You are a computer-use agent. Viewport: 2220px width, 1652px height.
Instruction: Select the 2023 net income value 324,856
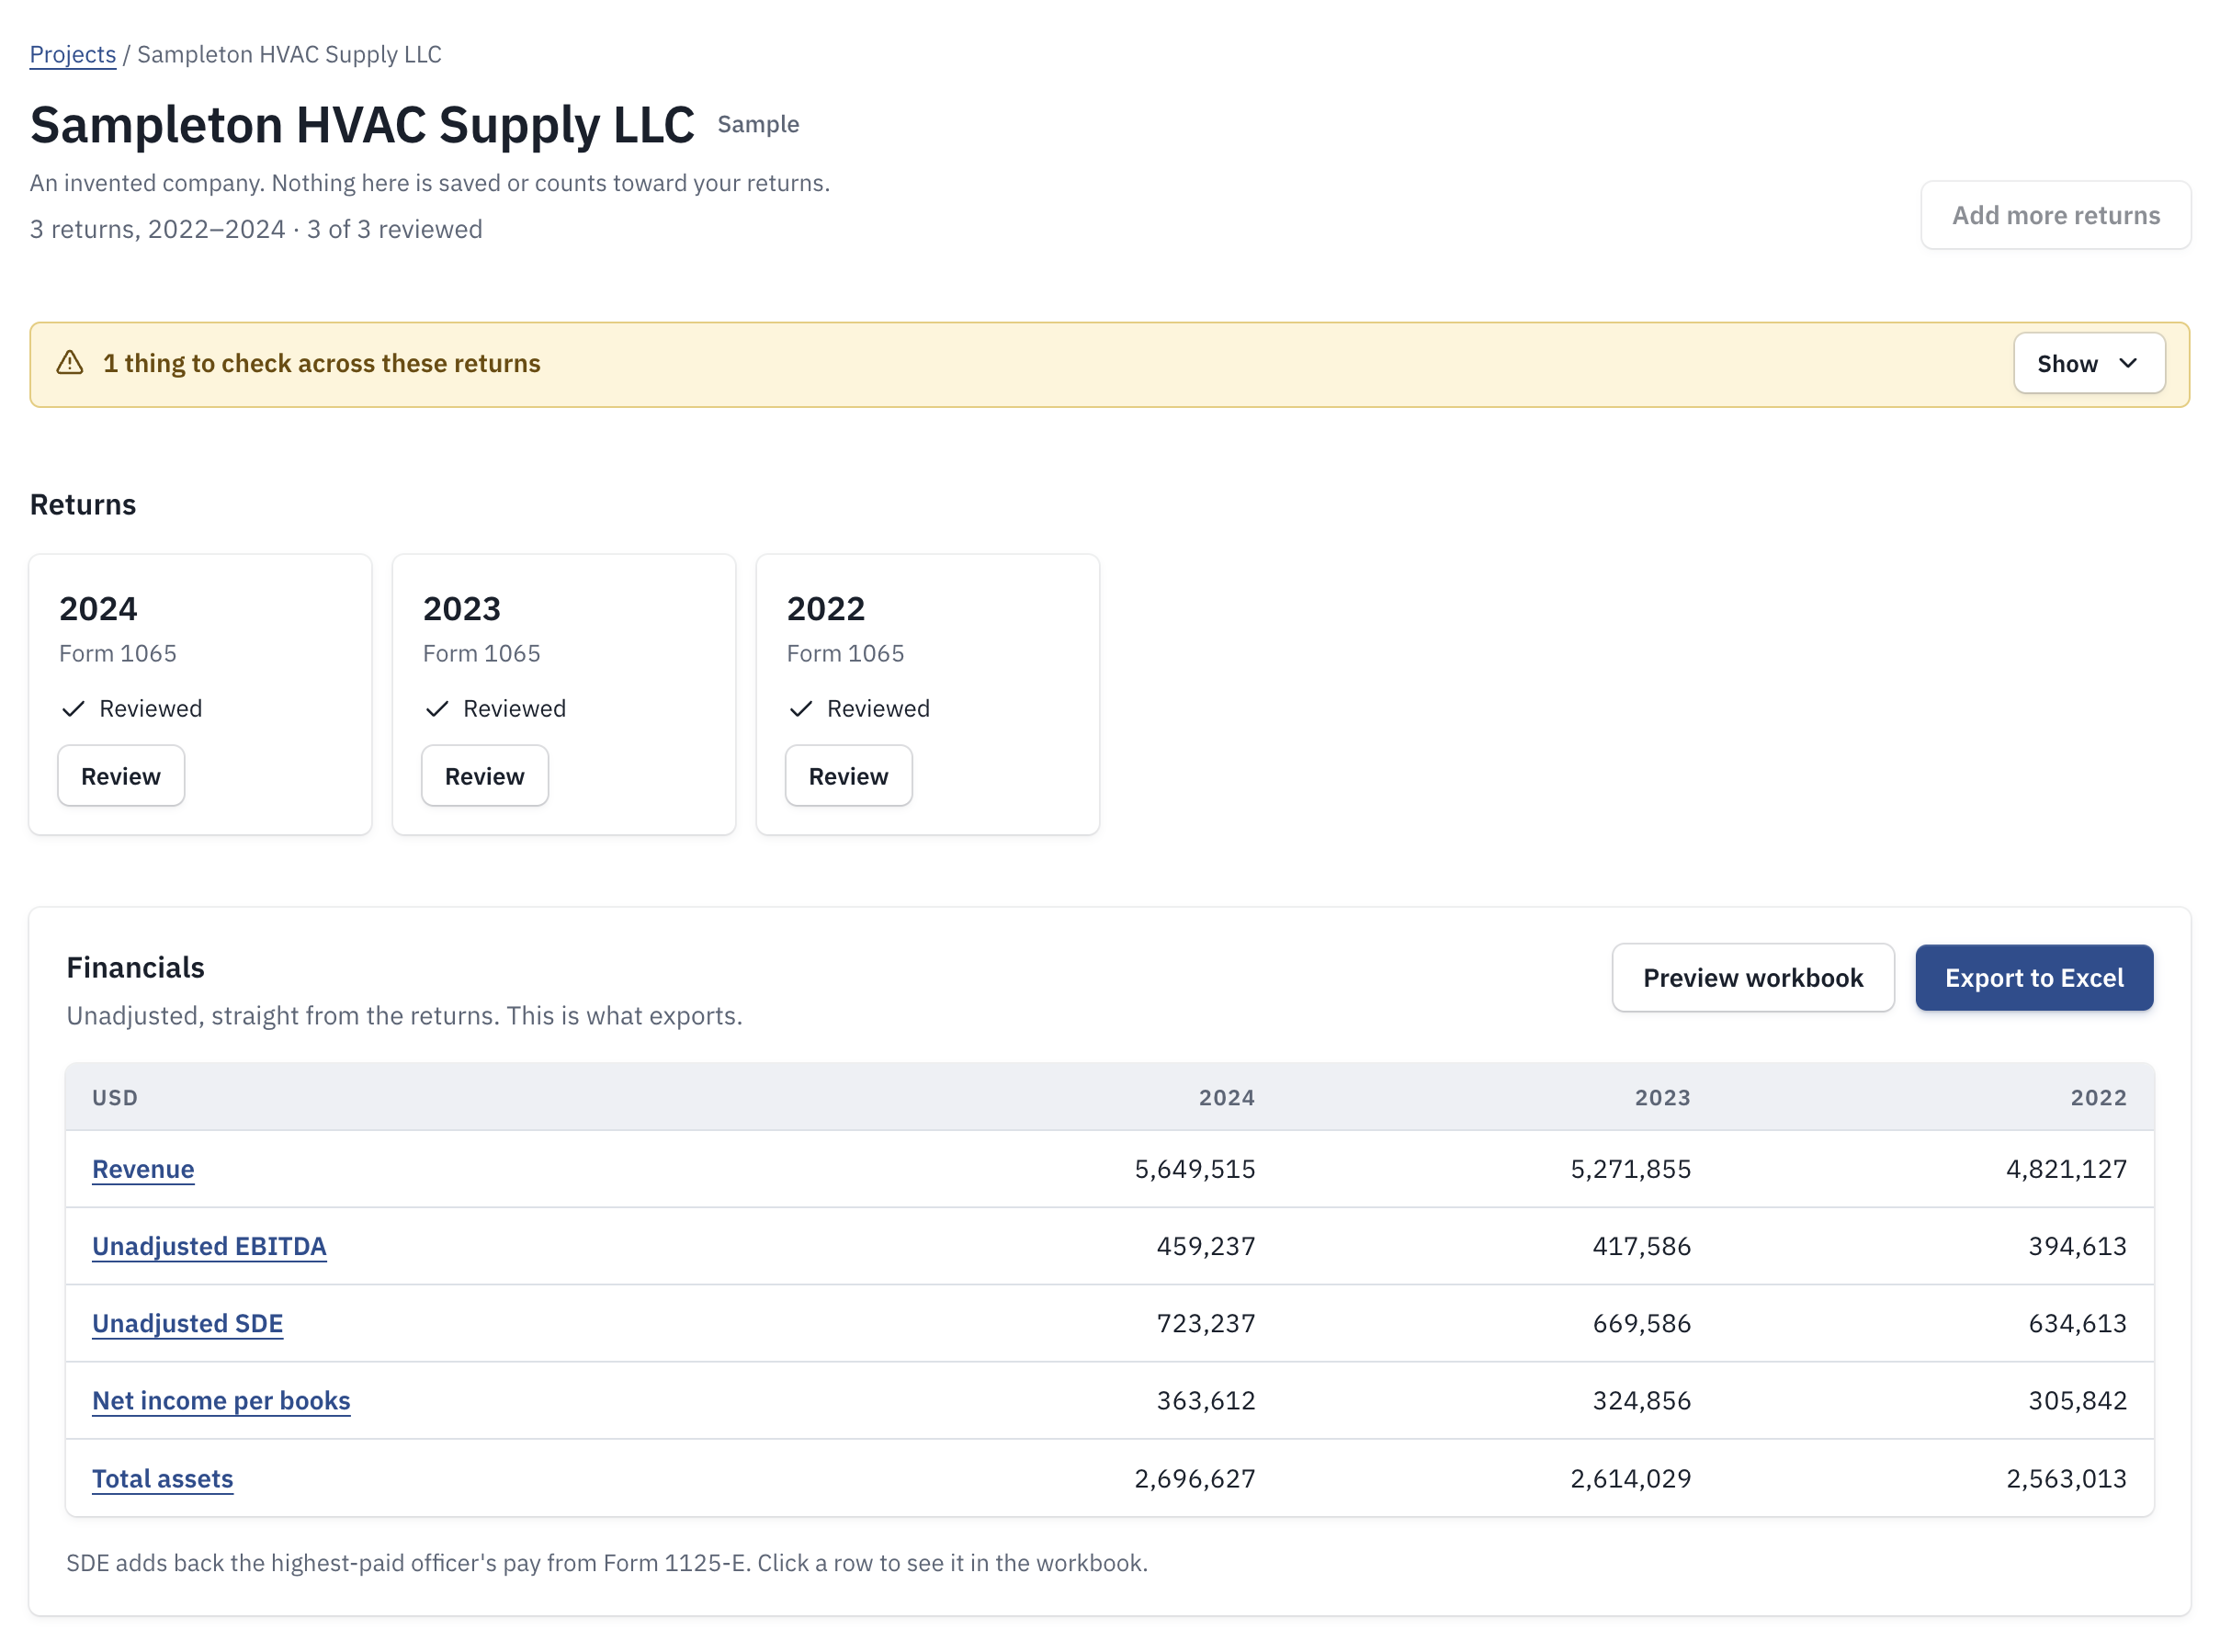coord(1641,1400)
